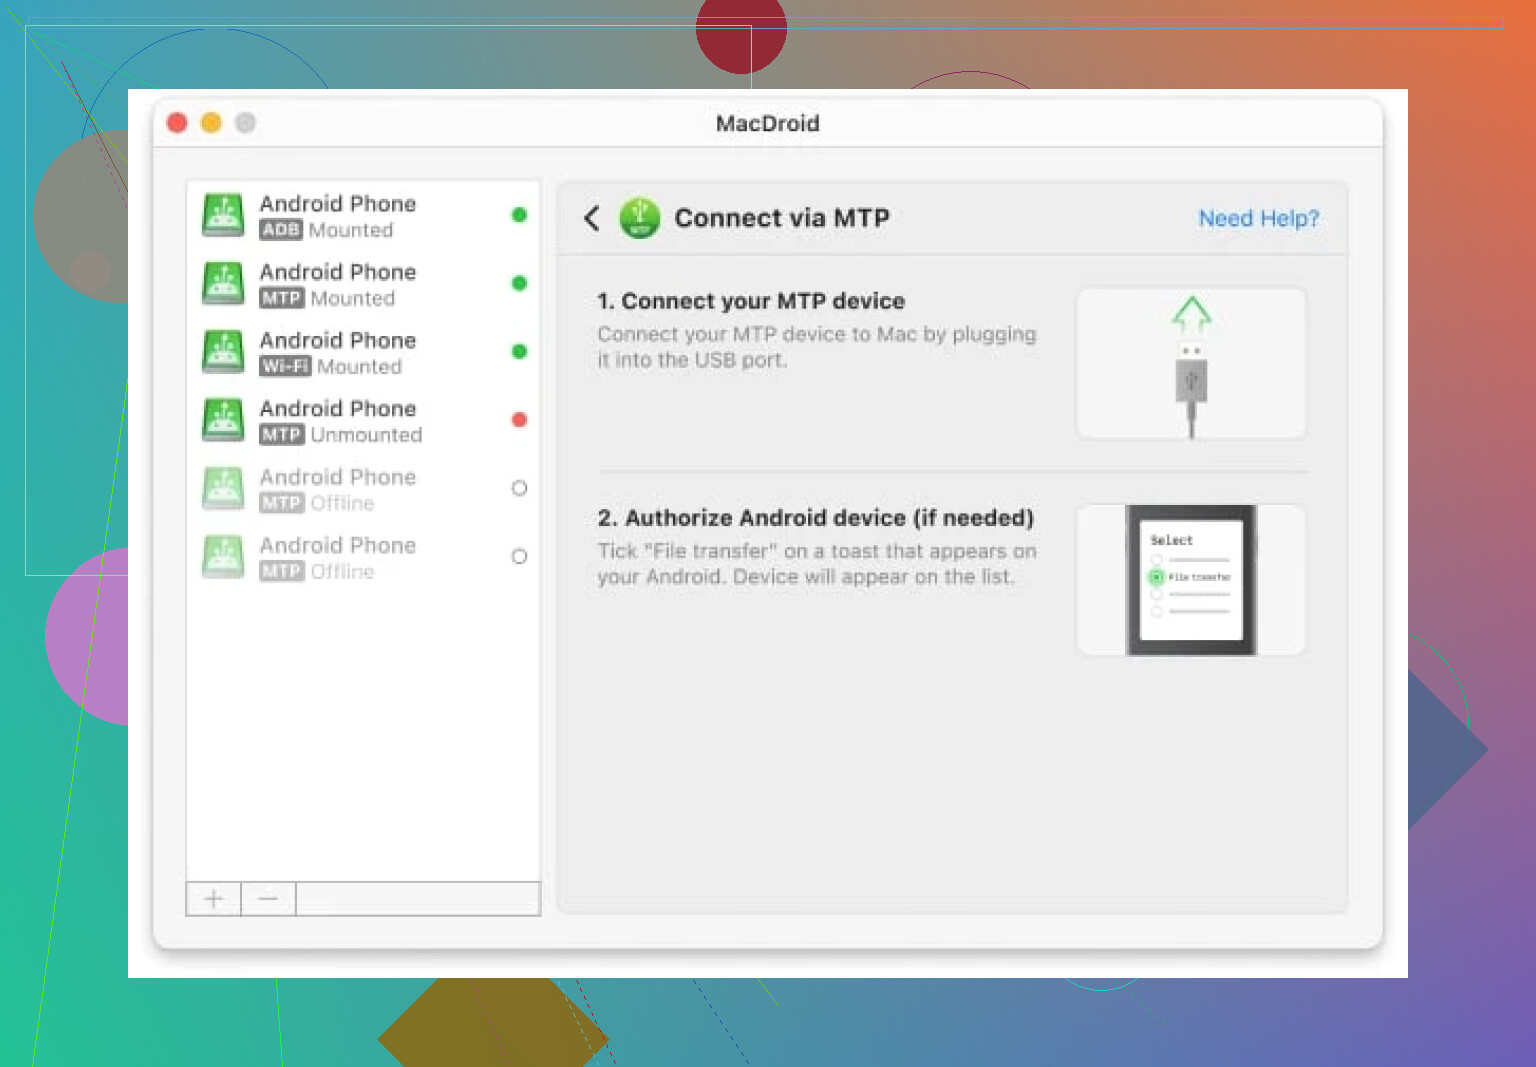Click the green status dot of ADB device
Image resolution: width=1536 pixels, height=1067 pixels.
(x=519, y=215)
